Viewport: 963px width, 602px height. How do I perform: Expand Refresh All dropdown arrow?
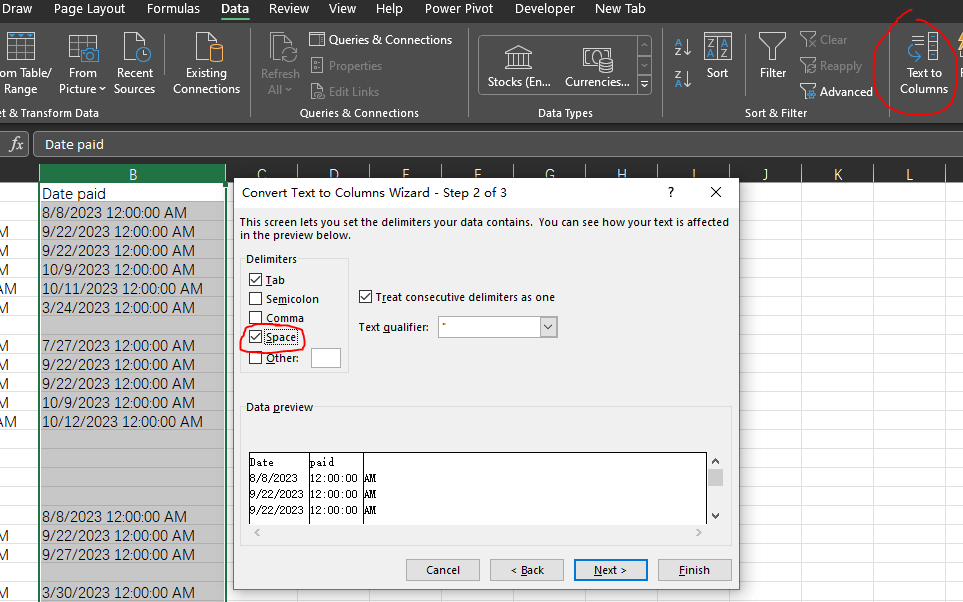(288, 90)
